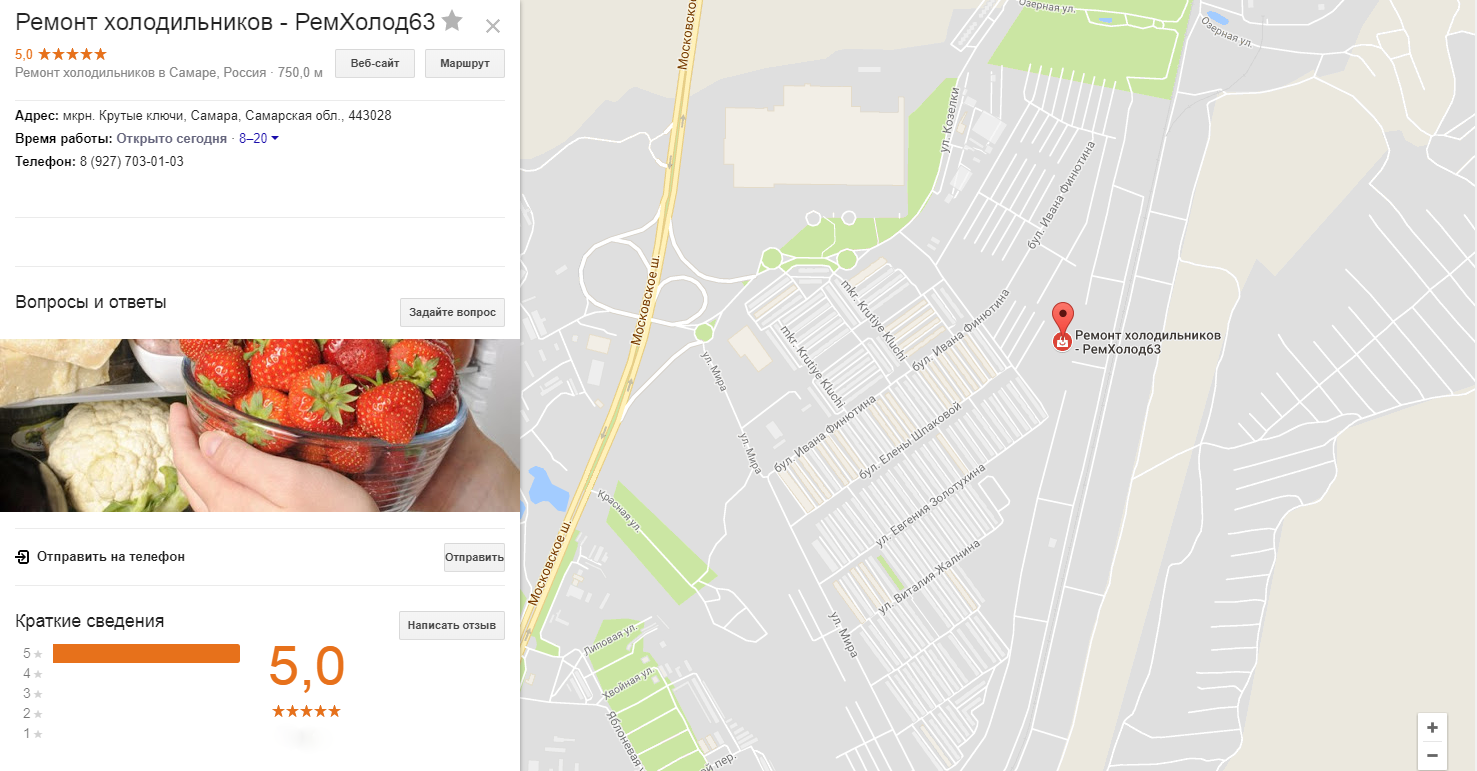Image resolution: width=1477 pixels, height=771 pixels.
Task: Click Написать отзыв button
Action: point(452,625)
